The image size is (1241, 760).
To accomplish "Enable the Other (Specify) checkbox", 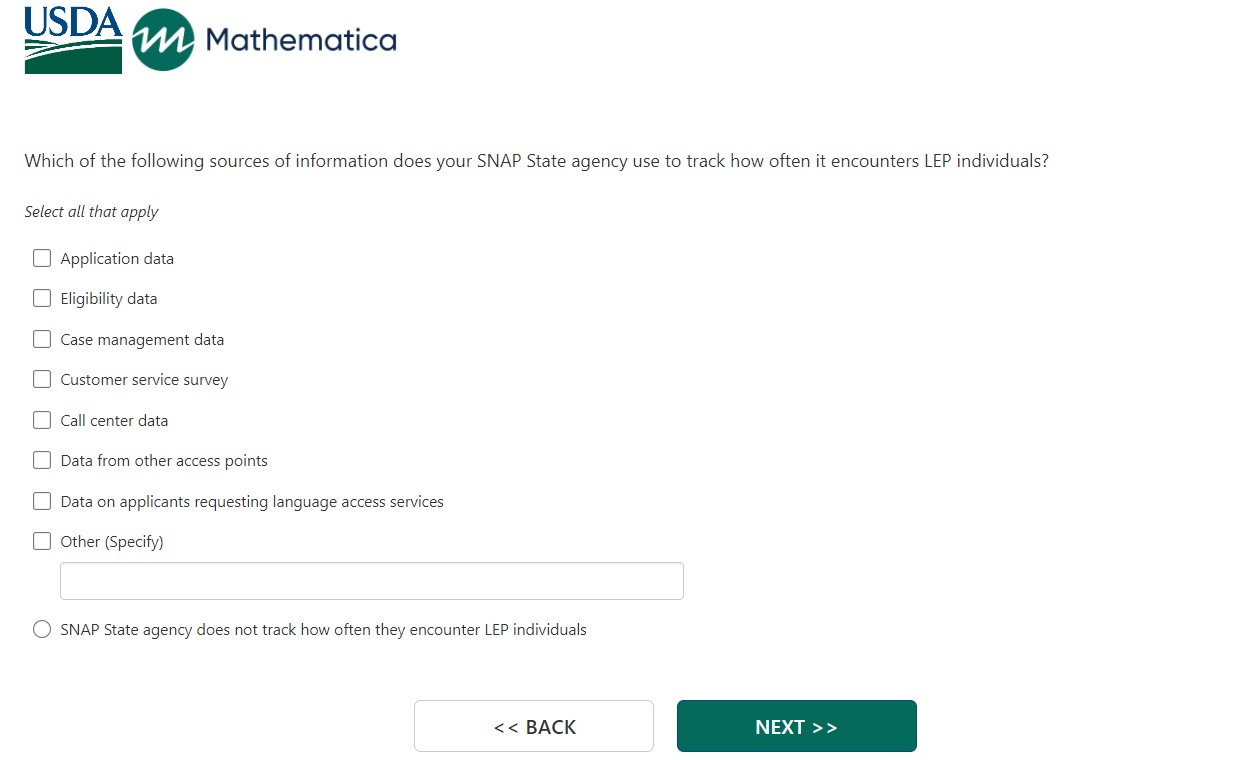I will [x=42, y=541].
